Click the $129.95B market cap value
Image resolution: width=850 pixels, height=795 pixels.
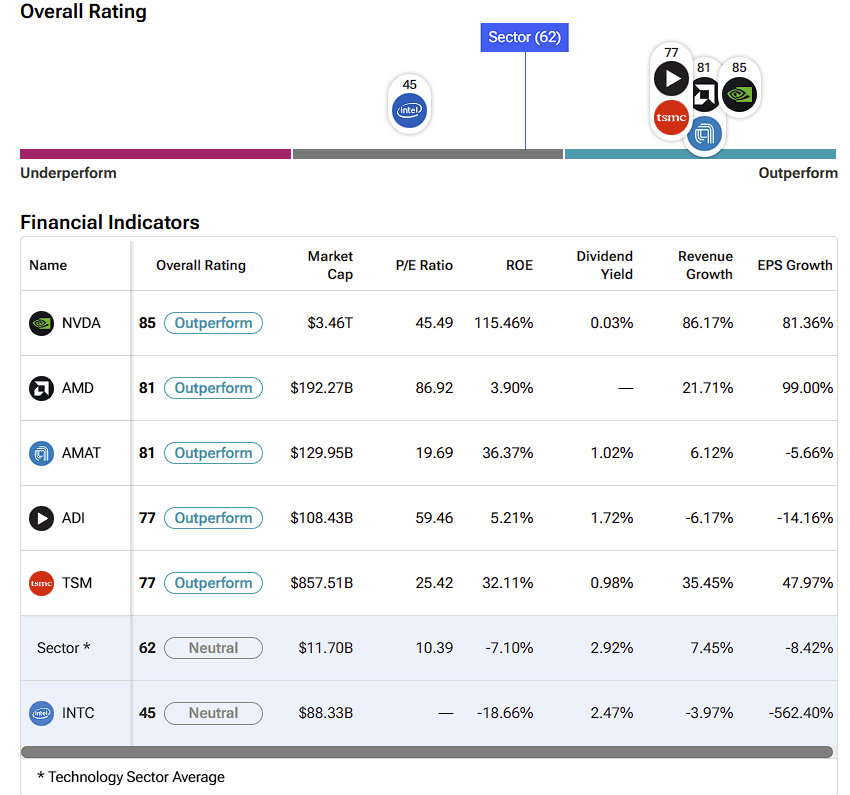321,453
